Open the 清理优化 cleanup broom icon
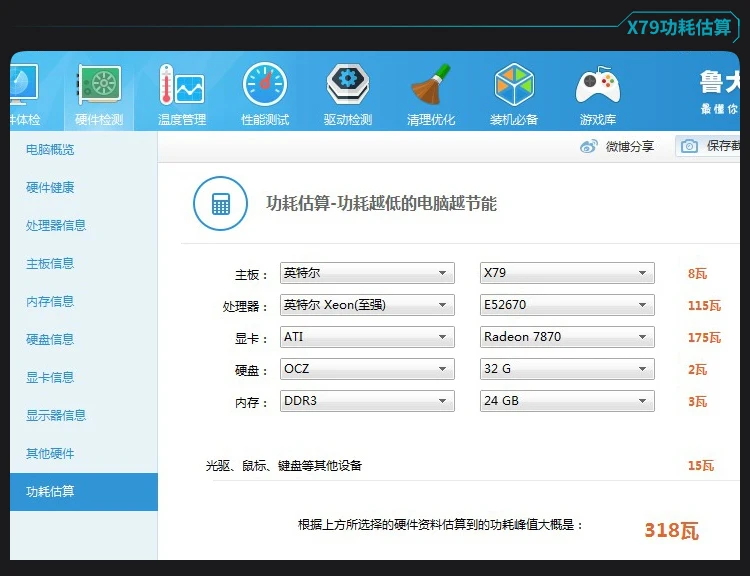This screenshot has width=750, height=576. [x=430, y=84]
